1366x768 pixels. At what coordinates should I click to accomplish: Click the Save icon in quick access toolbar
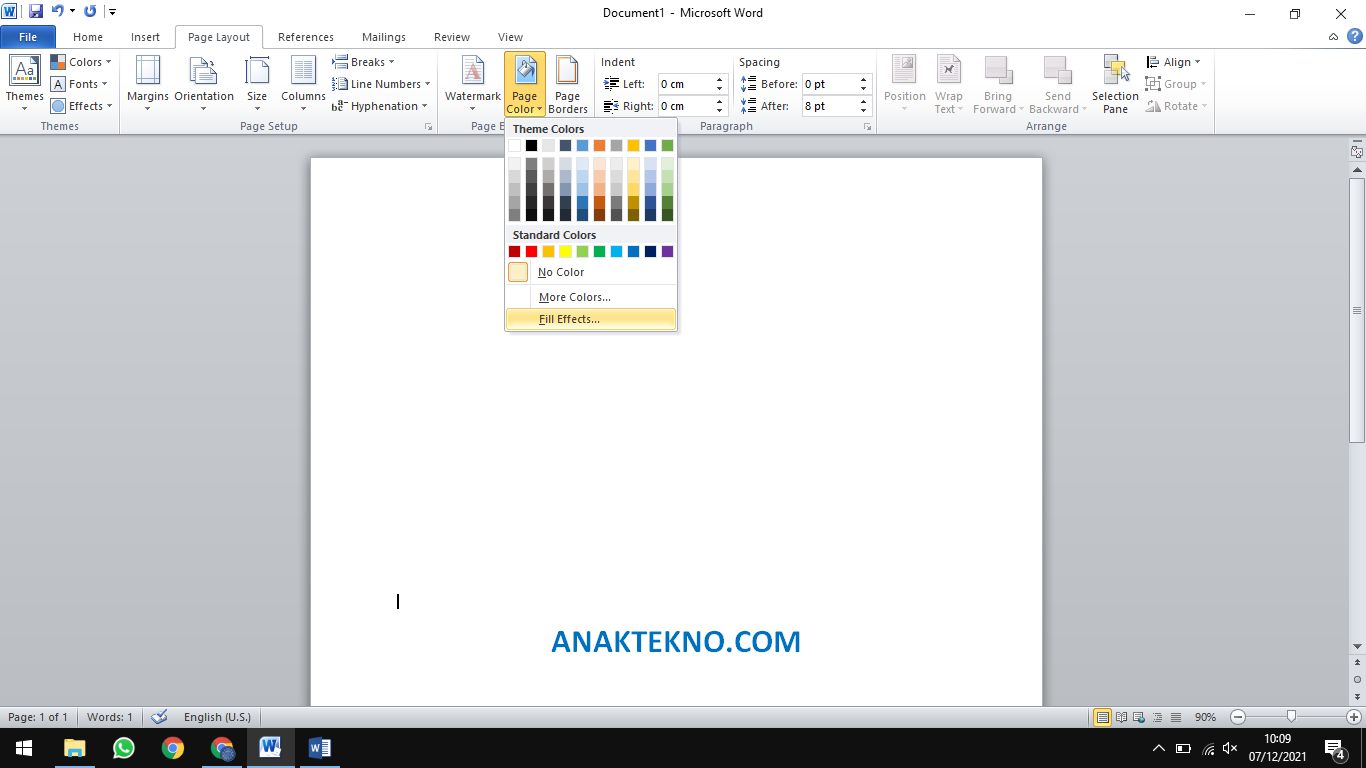[36, 12]
